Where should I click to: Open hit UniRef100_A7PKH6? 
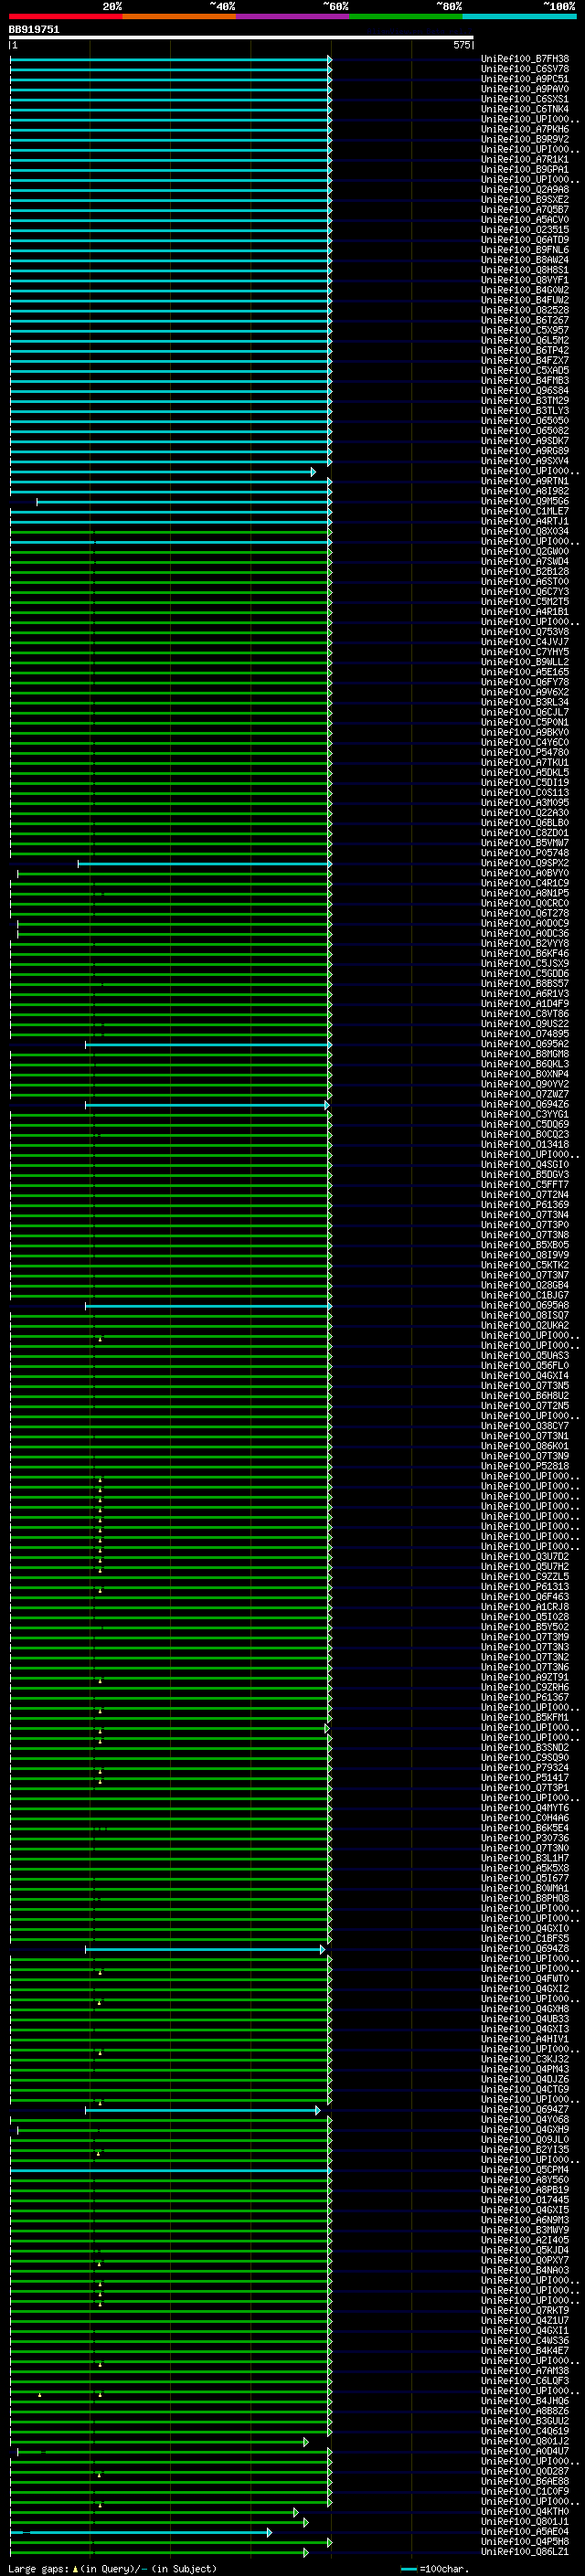[x=525, y=129]
